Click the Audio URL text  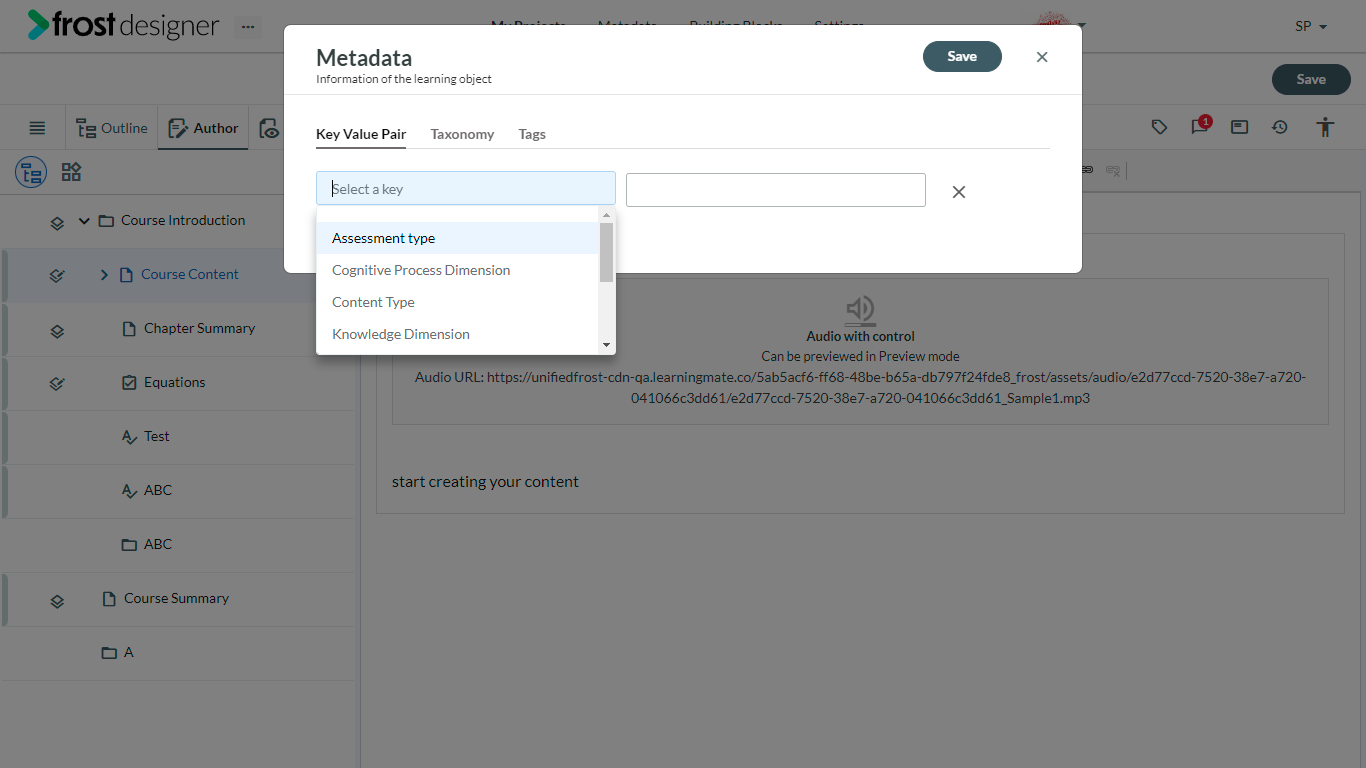(x=860, y=387)
